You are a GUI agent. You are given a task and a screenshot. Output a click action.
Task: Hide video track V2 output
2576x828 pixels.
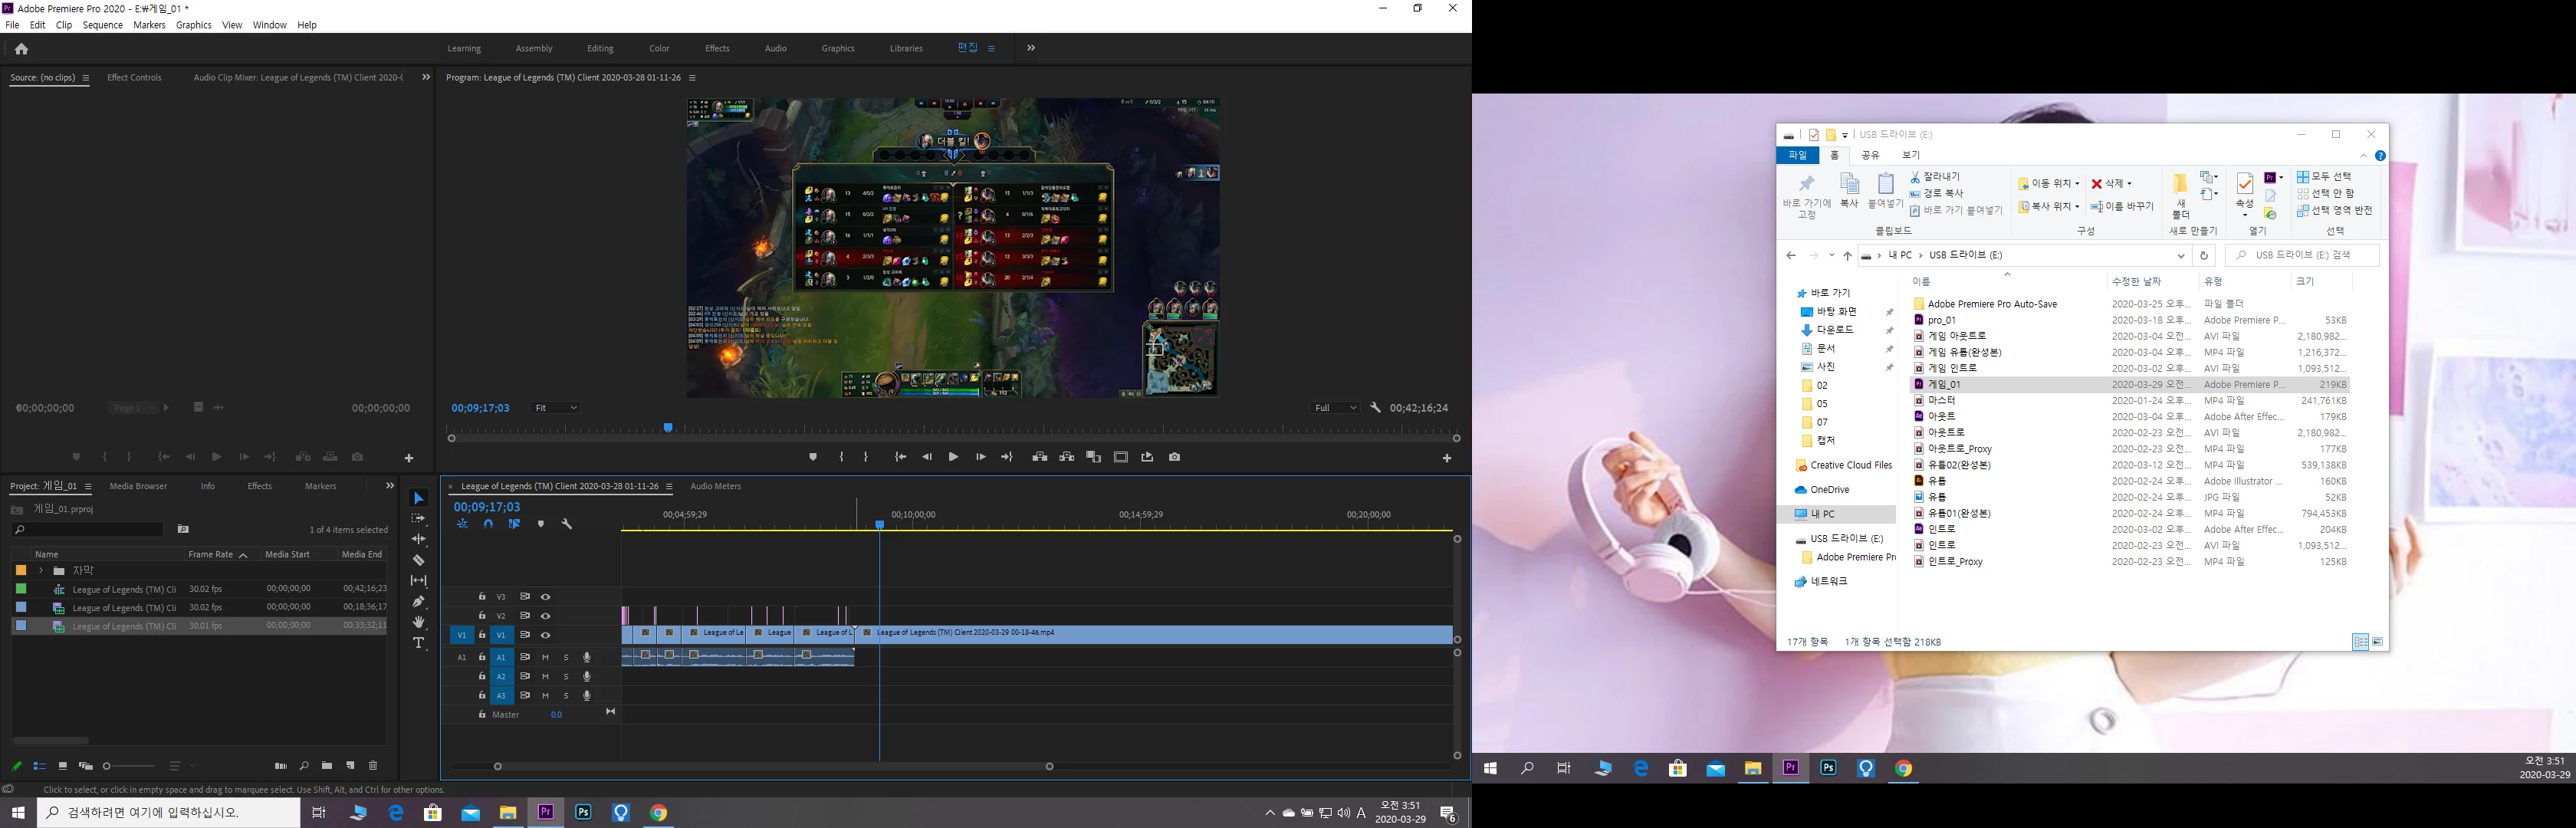546,616
